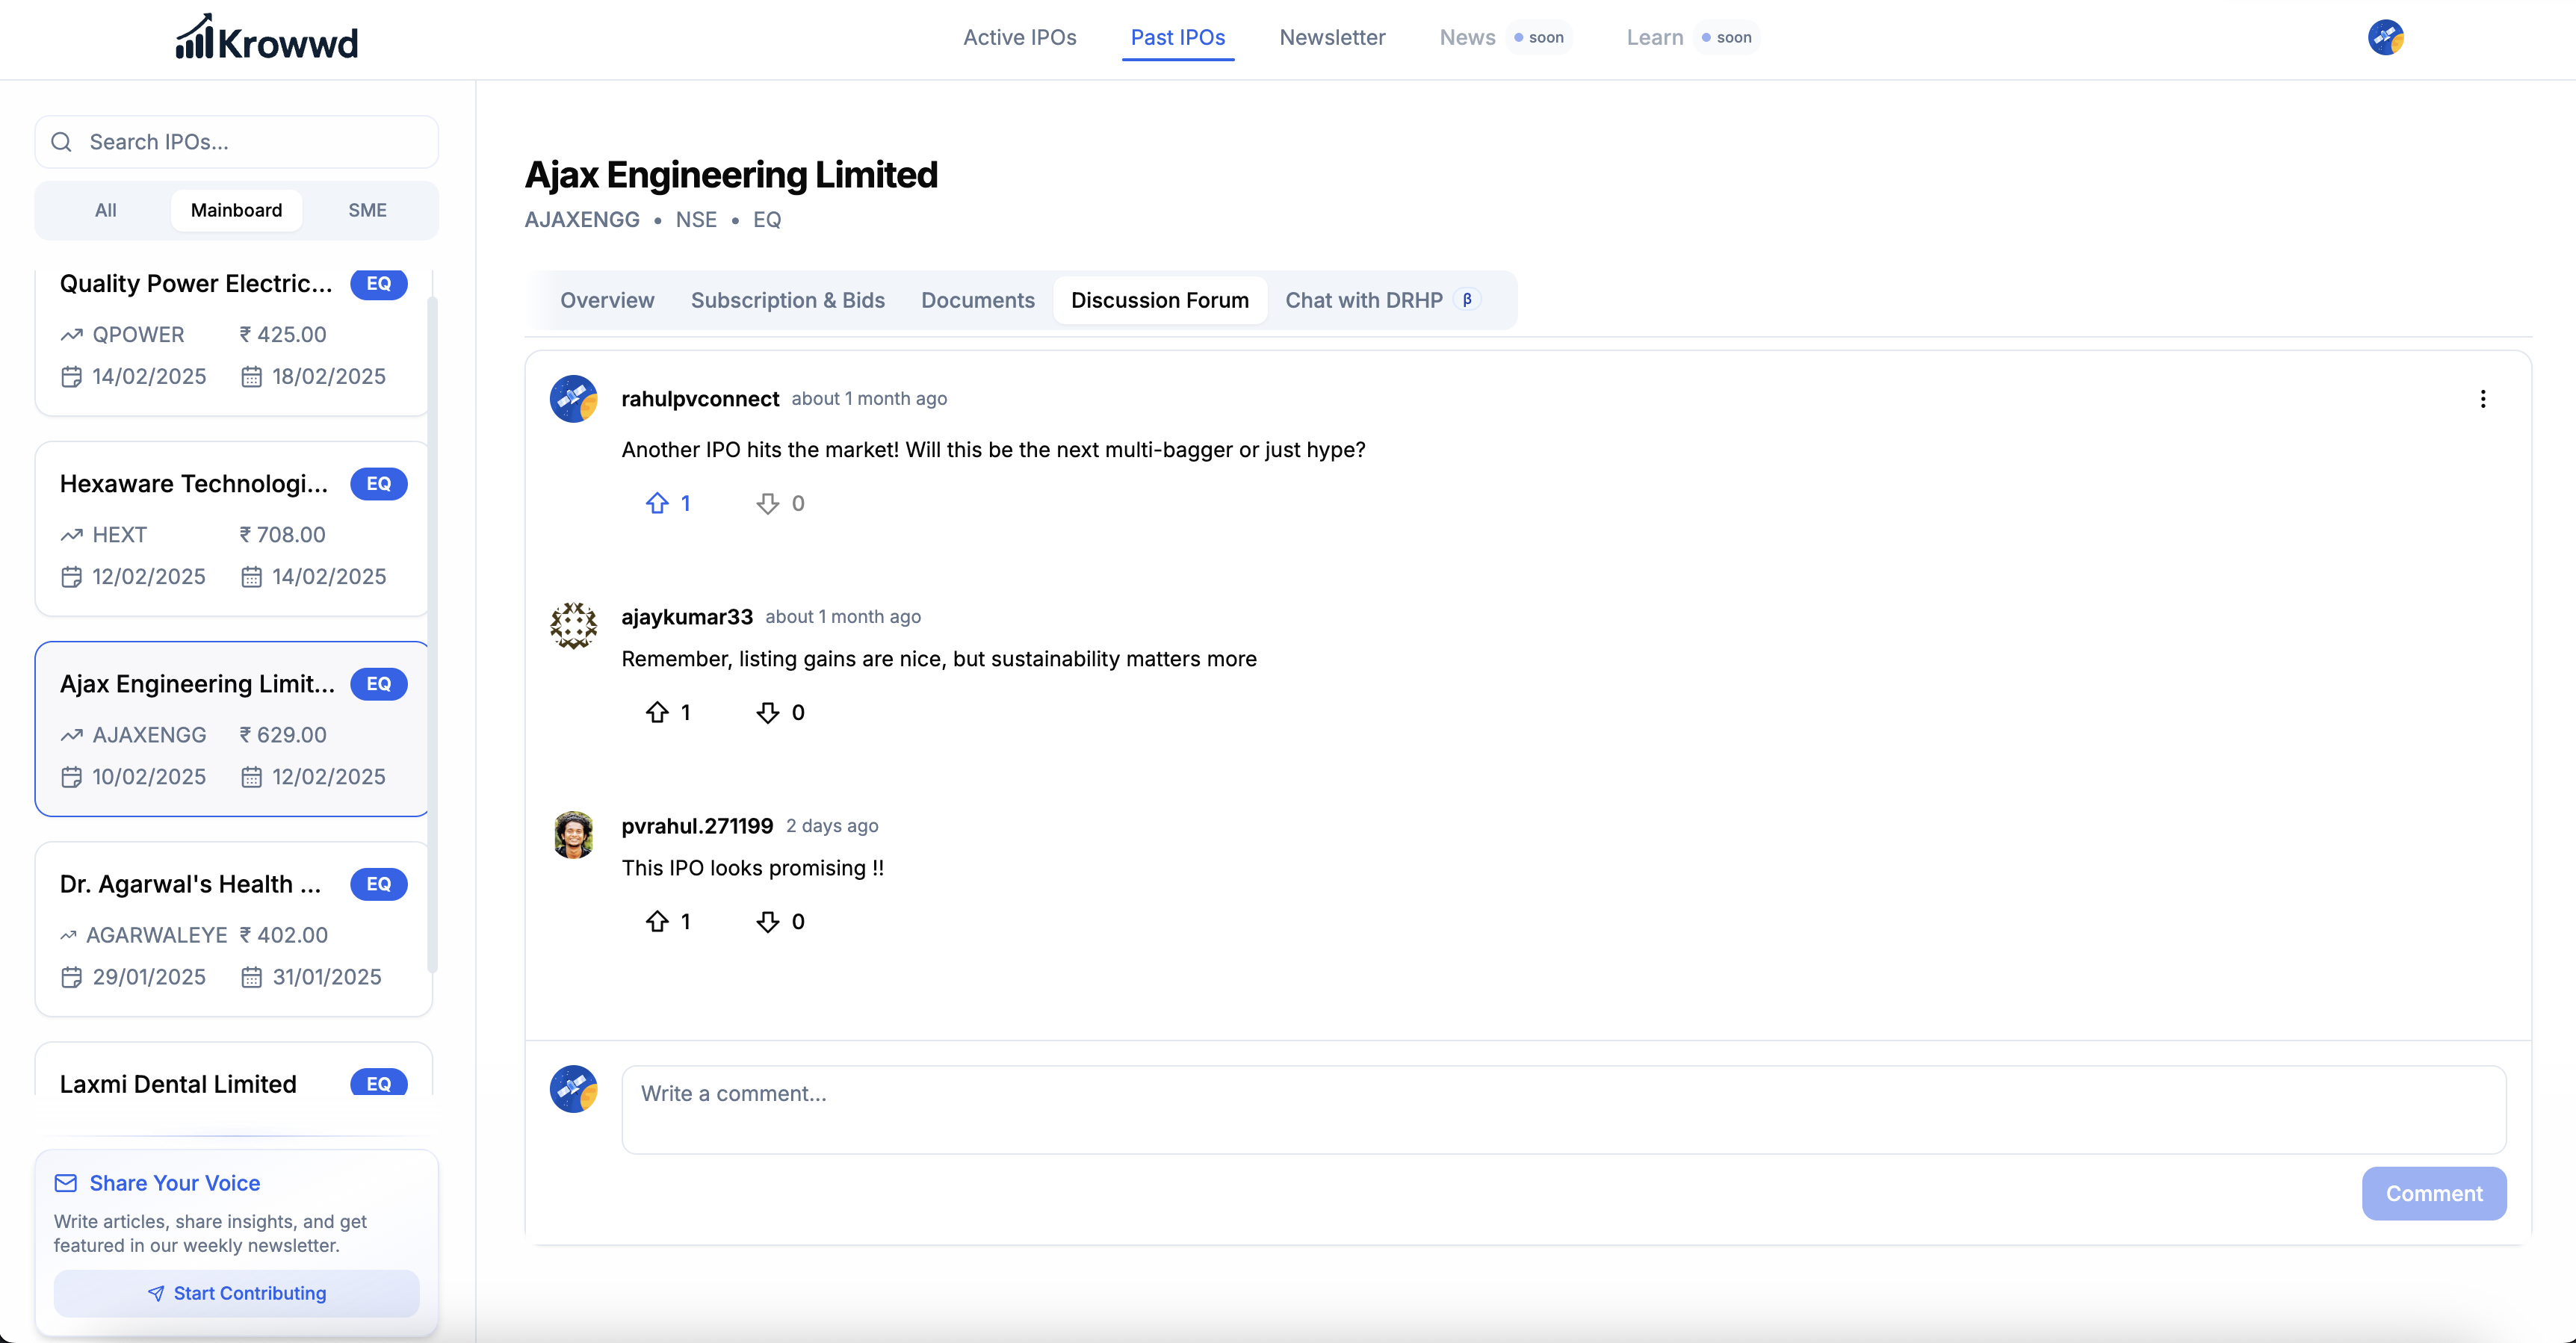Downvote ajaykumar33's comment
The height and width of the screenshot is (1343, 2576).
click(767, 712)
